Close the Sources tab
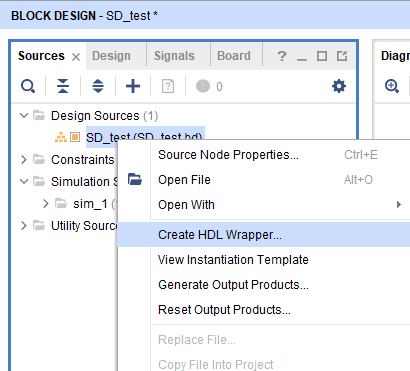The height and width of the screenshot is (371, 410). [x=76, y=57]
